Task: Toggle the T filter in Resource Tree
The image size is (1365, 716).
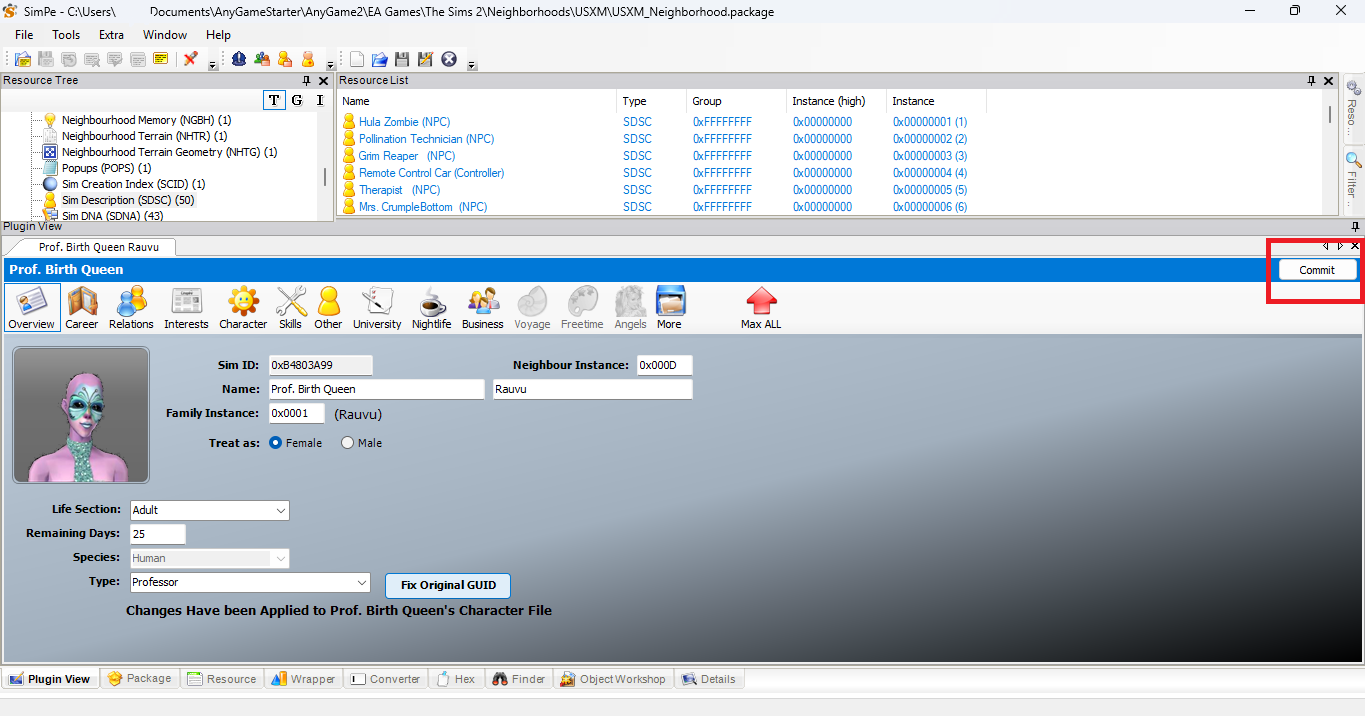Action: [x=273, y=100]
